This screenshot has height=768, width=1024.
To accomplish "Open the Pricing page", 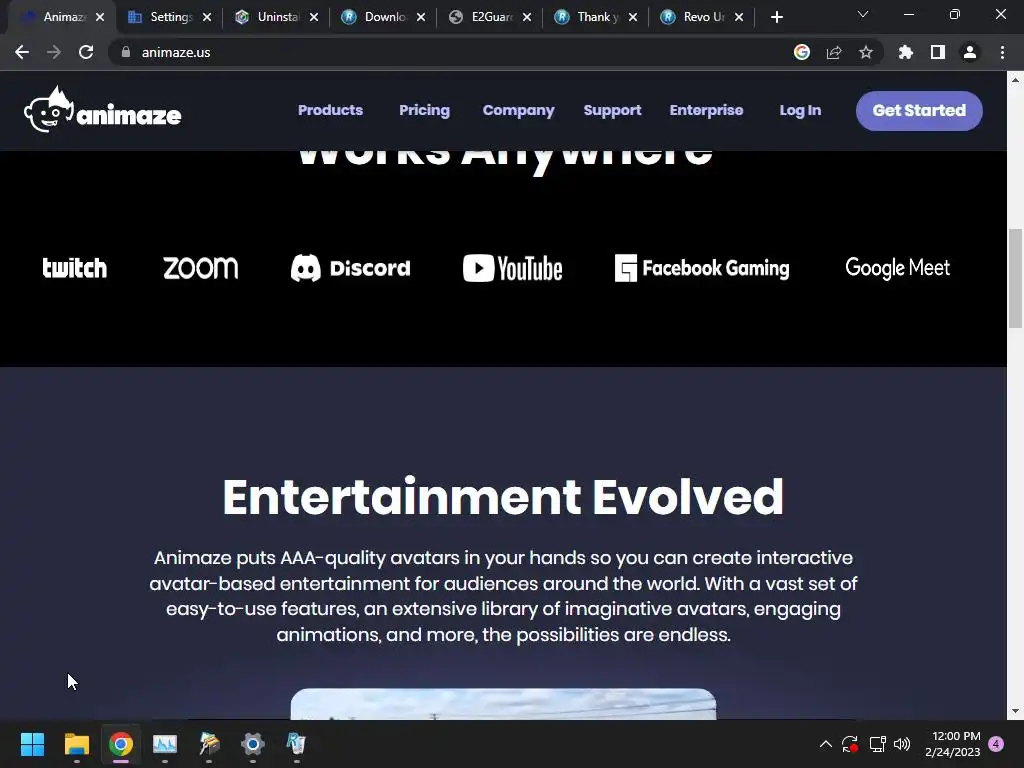I will (424, 110).
